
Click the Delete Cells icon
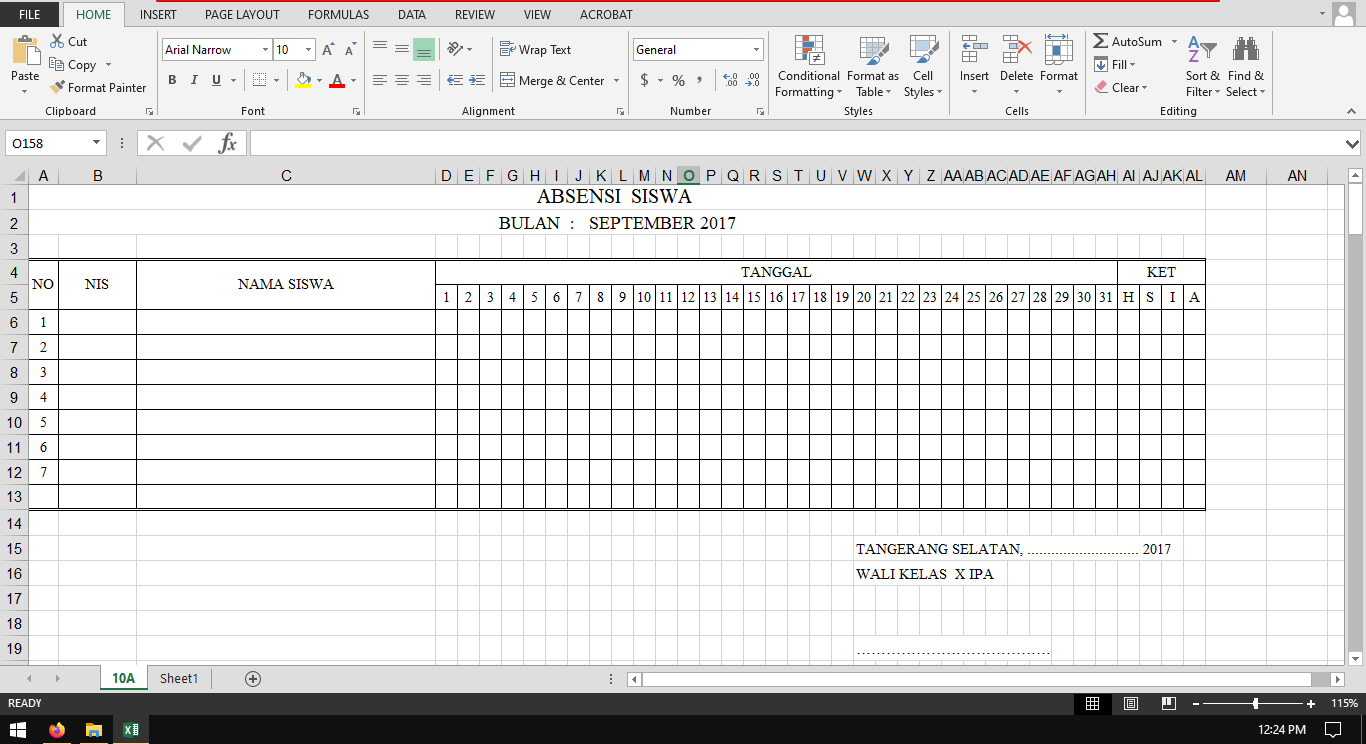(1015, 60)
